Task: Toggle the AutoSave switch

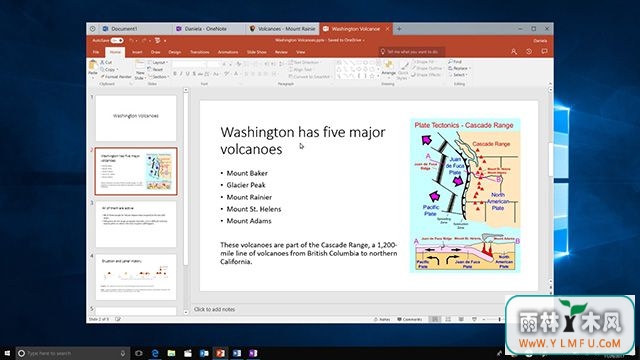Action: [x=117, y=40]
